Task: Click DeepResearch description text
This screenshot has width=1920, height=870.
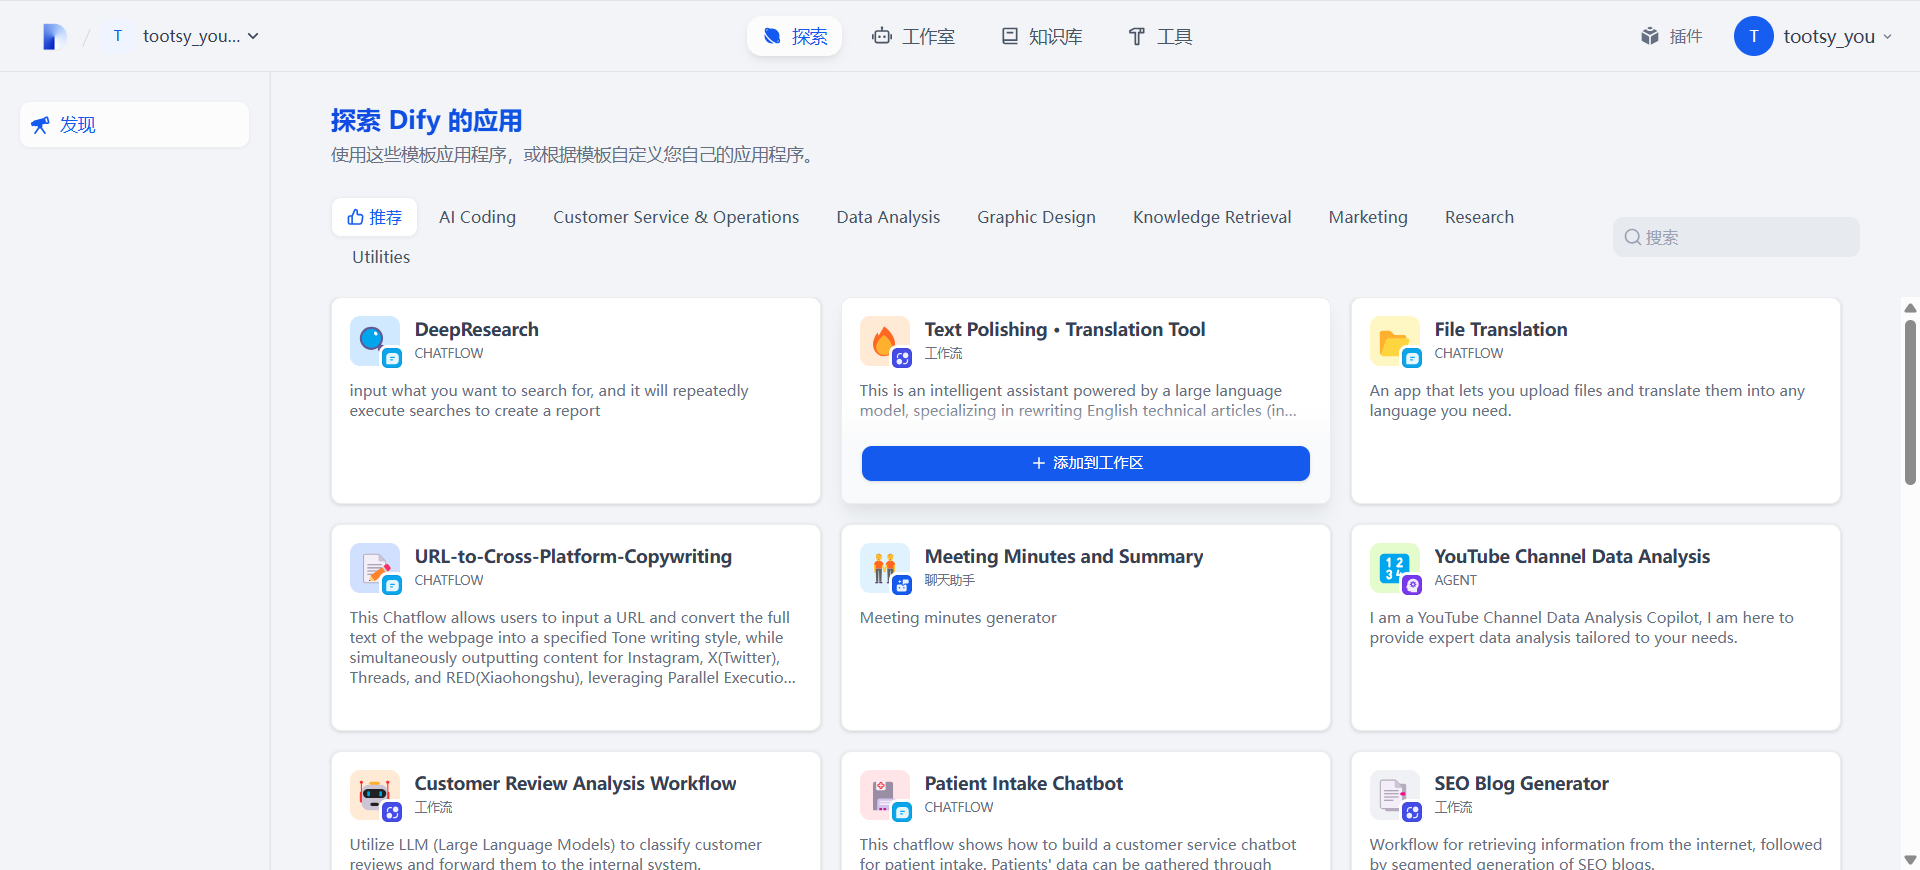Action: pyautogui.click(x=549, y=401)
